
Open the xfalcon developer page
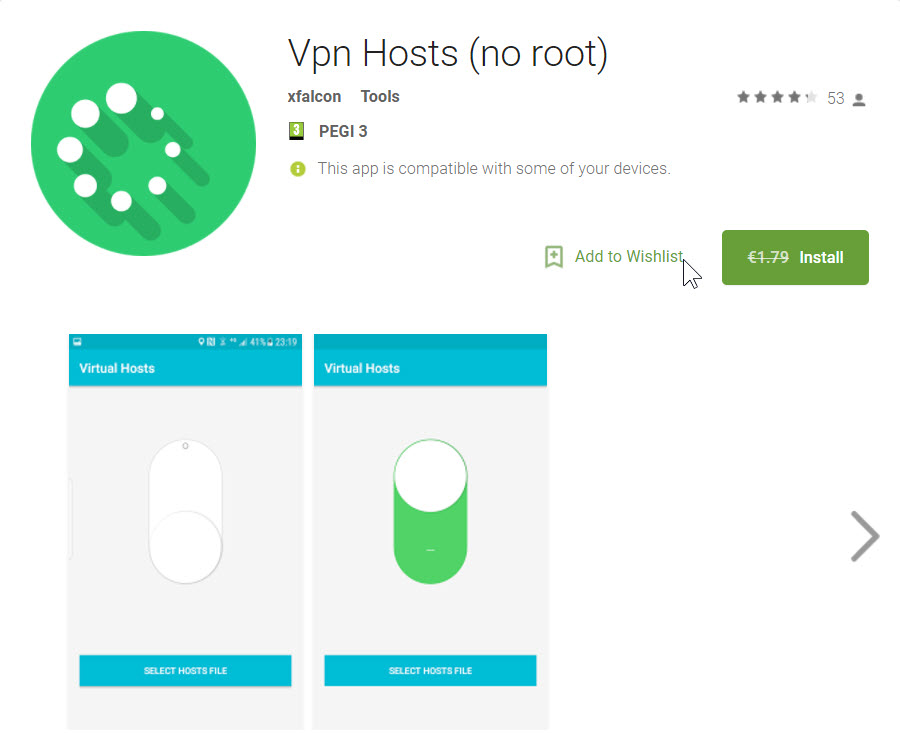coord(314,97)
